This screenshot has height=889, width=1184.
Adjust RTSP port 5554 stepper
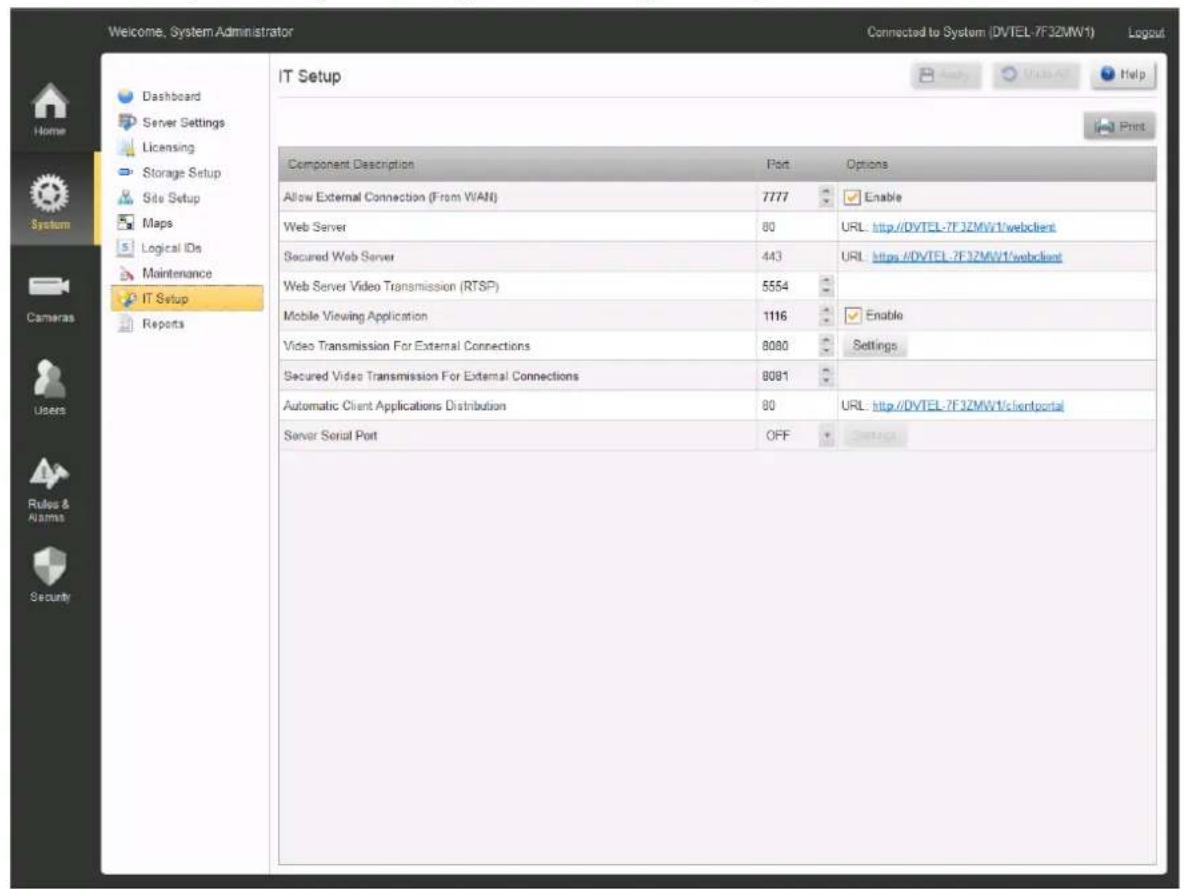click(x=826, y=286)
